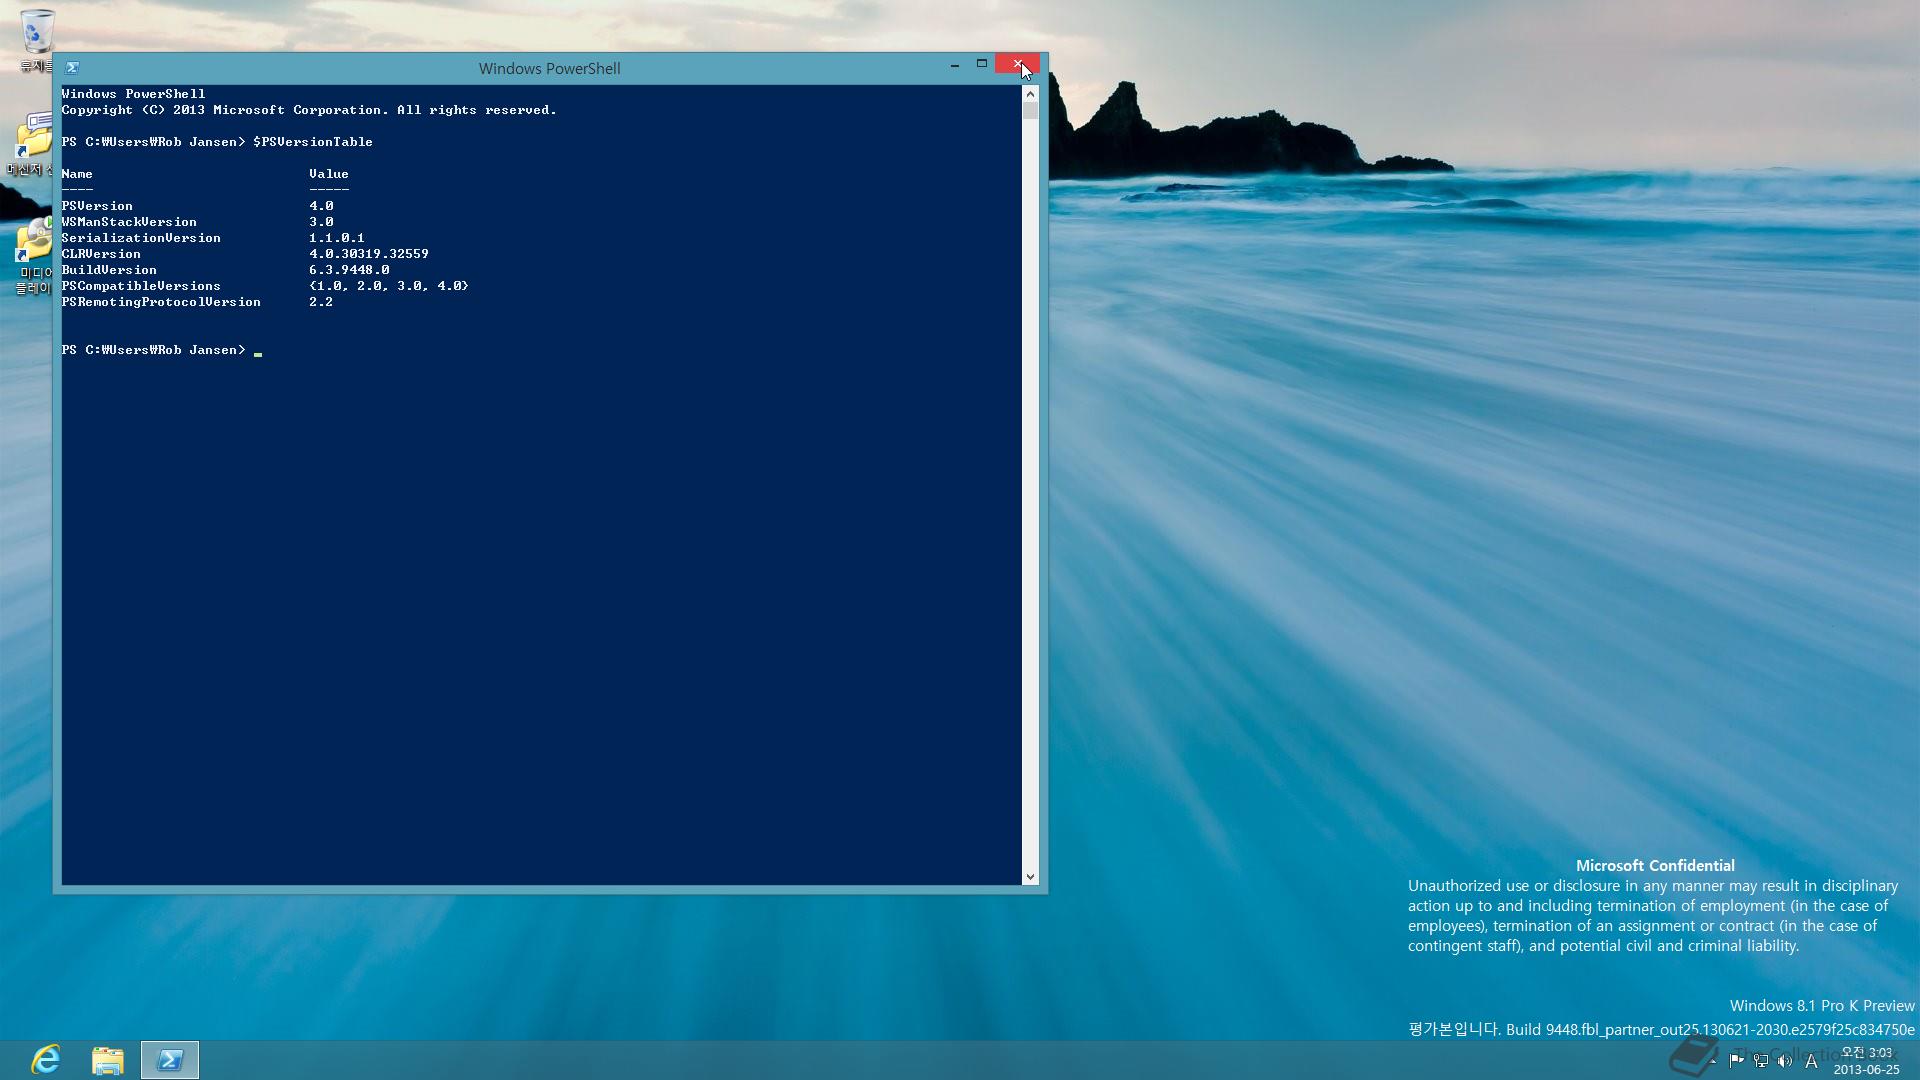Toggle the IME input mode 'A' indicator
Screen dimensions: 1920x1080
1811,1061
